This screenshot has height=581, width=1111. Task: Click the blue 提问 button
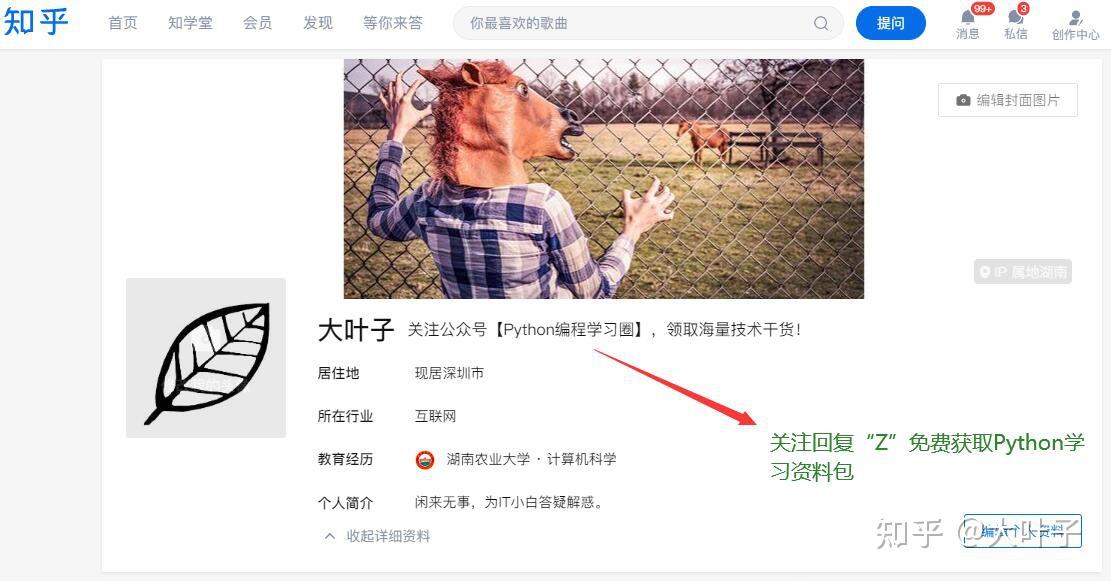(x=891, y=23)
